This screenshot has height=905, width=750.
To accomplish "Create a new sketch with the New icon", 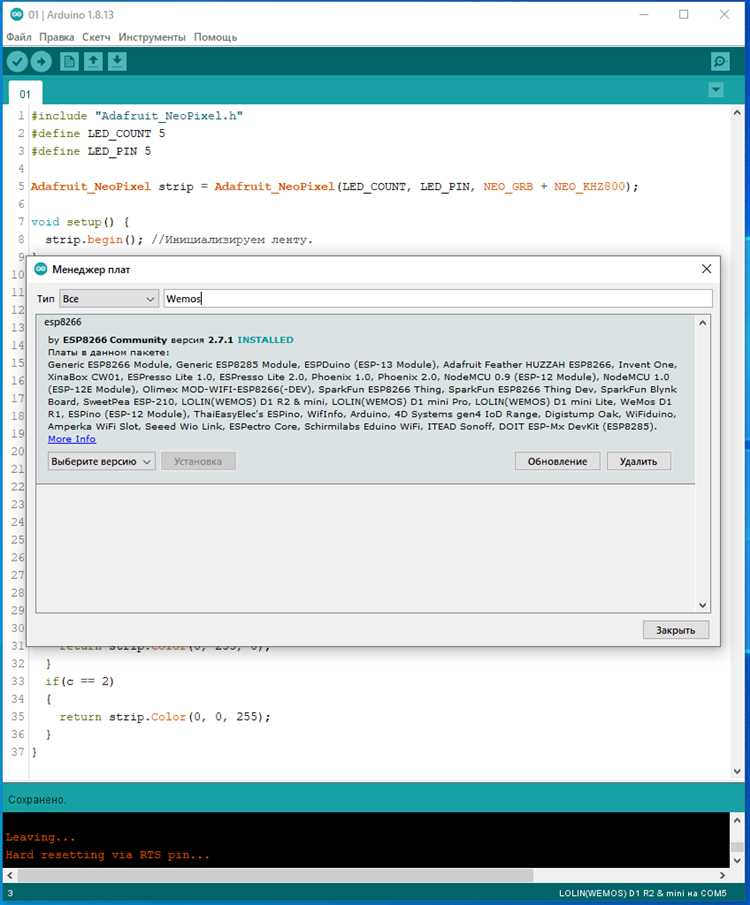I will tap(69, 61).
